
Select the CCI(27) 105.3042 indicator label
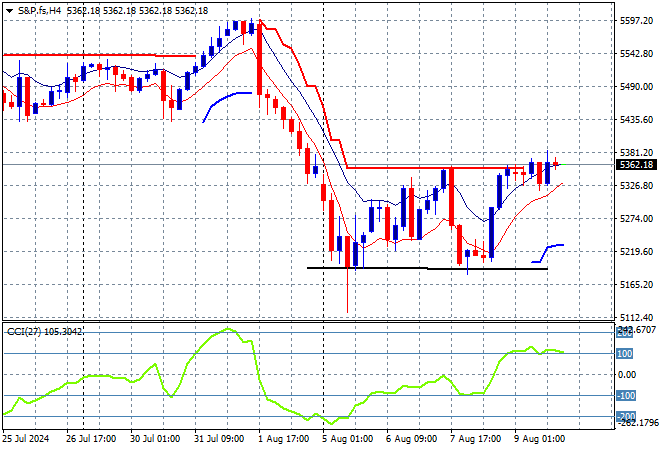(44, 332)
